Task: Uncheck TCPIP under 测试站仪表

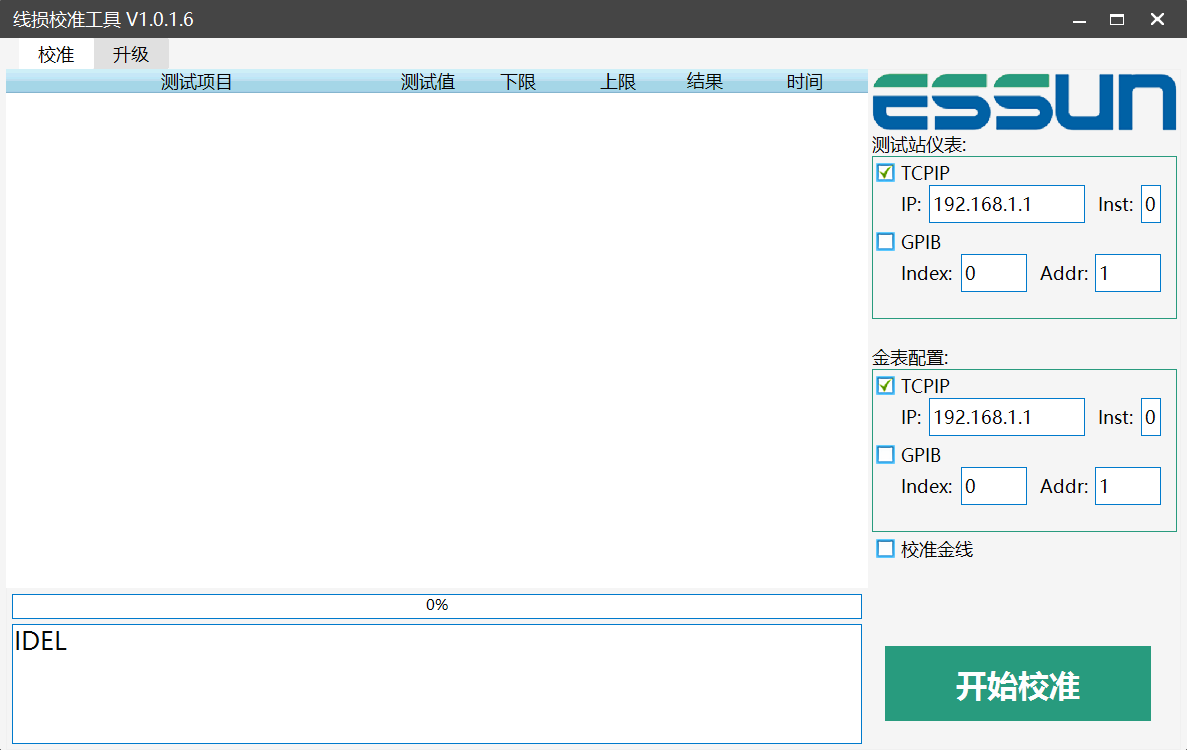Action: [886, 173]
